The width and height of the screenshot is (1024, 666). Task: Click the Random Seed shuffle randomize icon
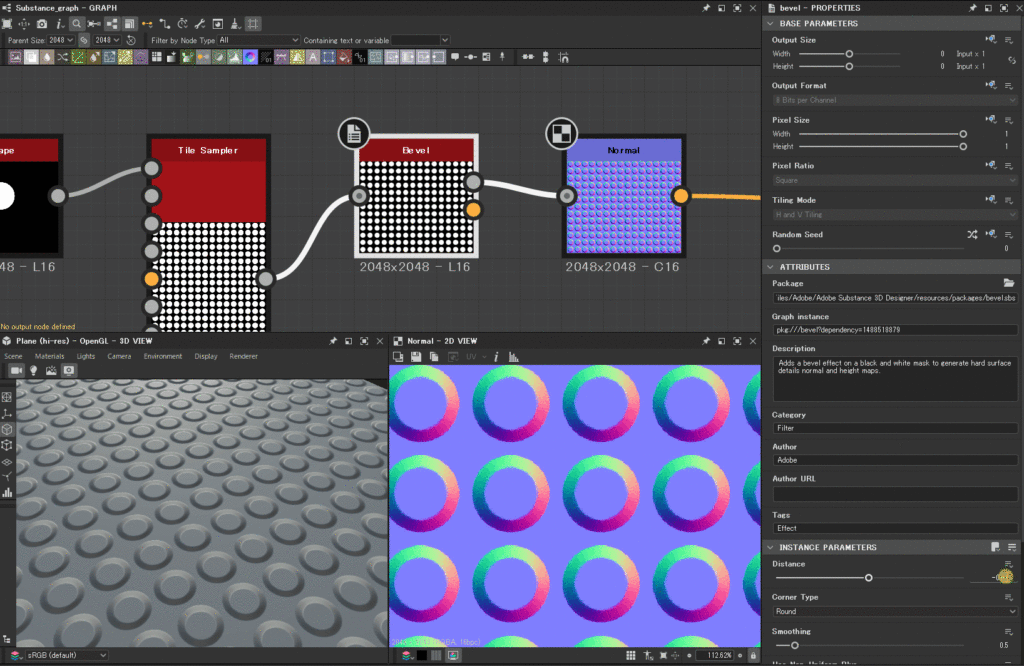972,234
